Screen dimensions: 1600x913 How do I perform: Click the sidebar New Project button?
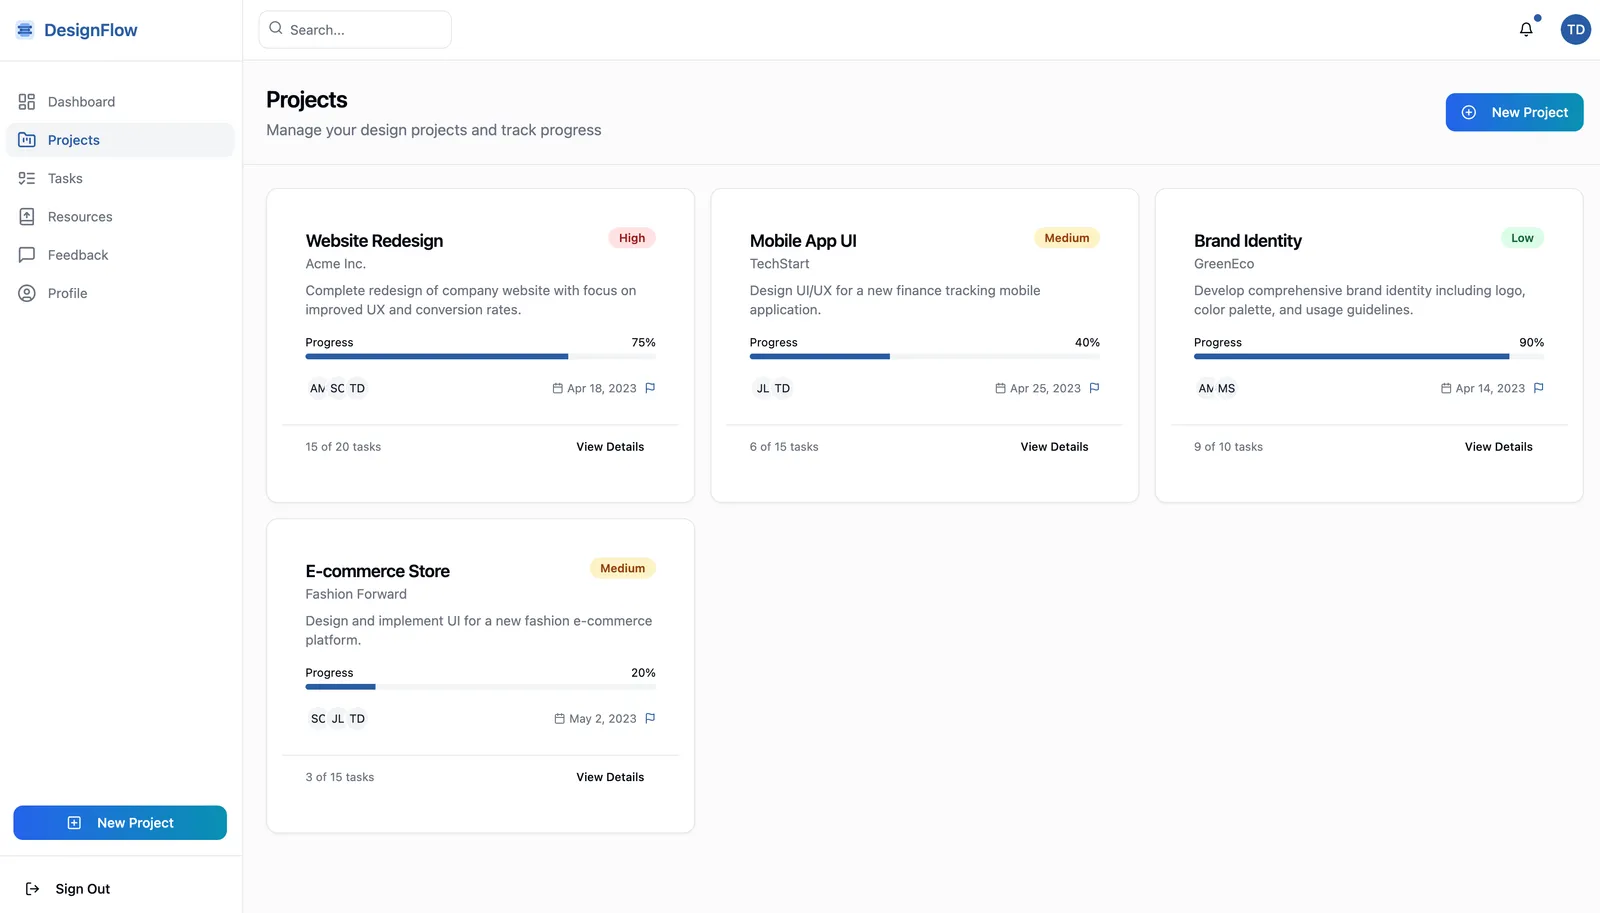coord(120,822)
